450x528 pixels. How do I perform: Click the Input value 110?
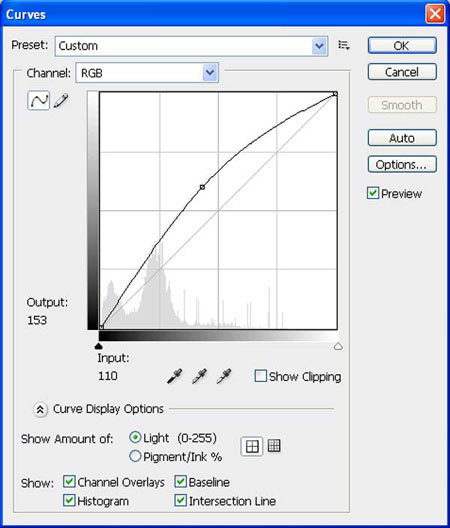(x=108, y=376)
